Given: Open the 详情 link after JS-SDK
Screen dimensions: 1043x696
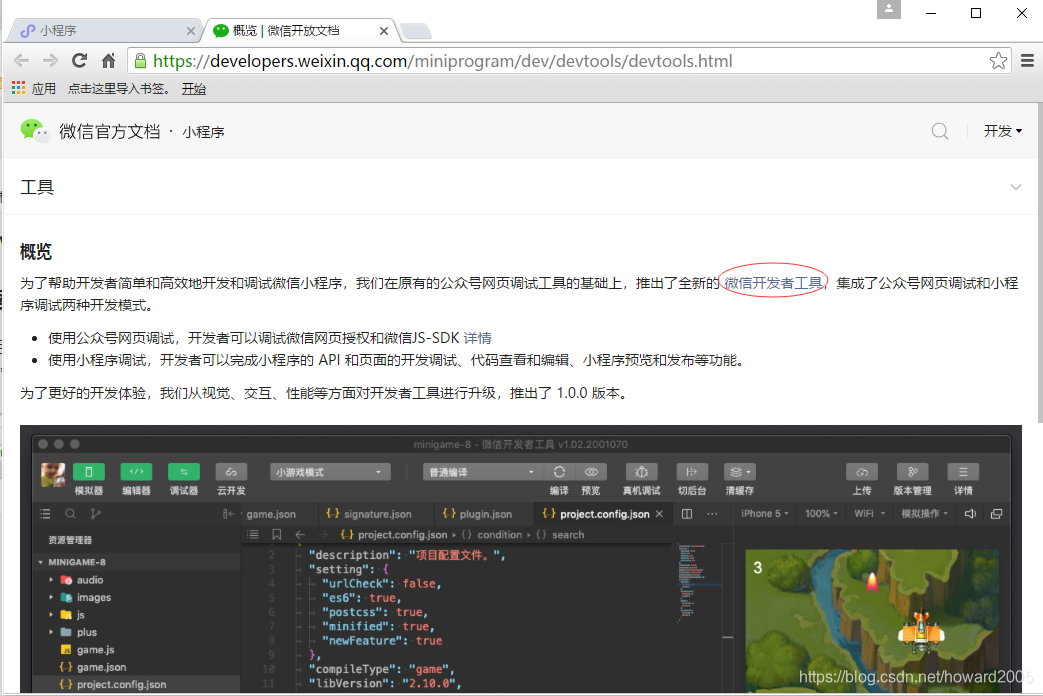Looking at the screenshot, I should coord(478,338).
